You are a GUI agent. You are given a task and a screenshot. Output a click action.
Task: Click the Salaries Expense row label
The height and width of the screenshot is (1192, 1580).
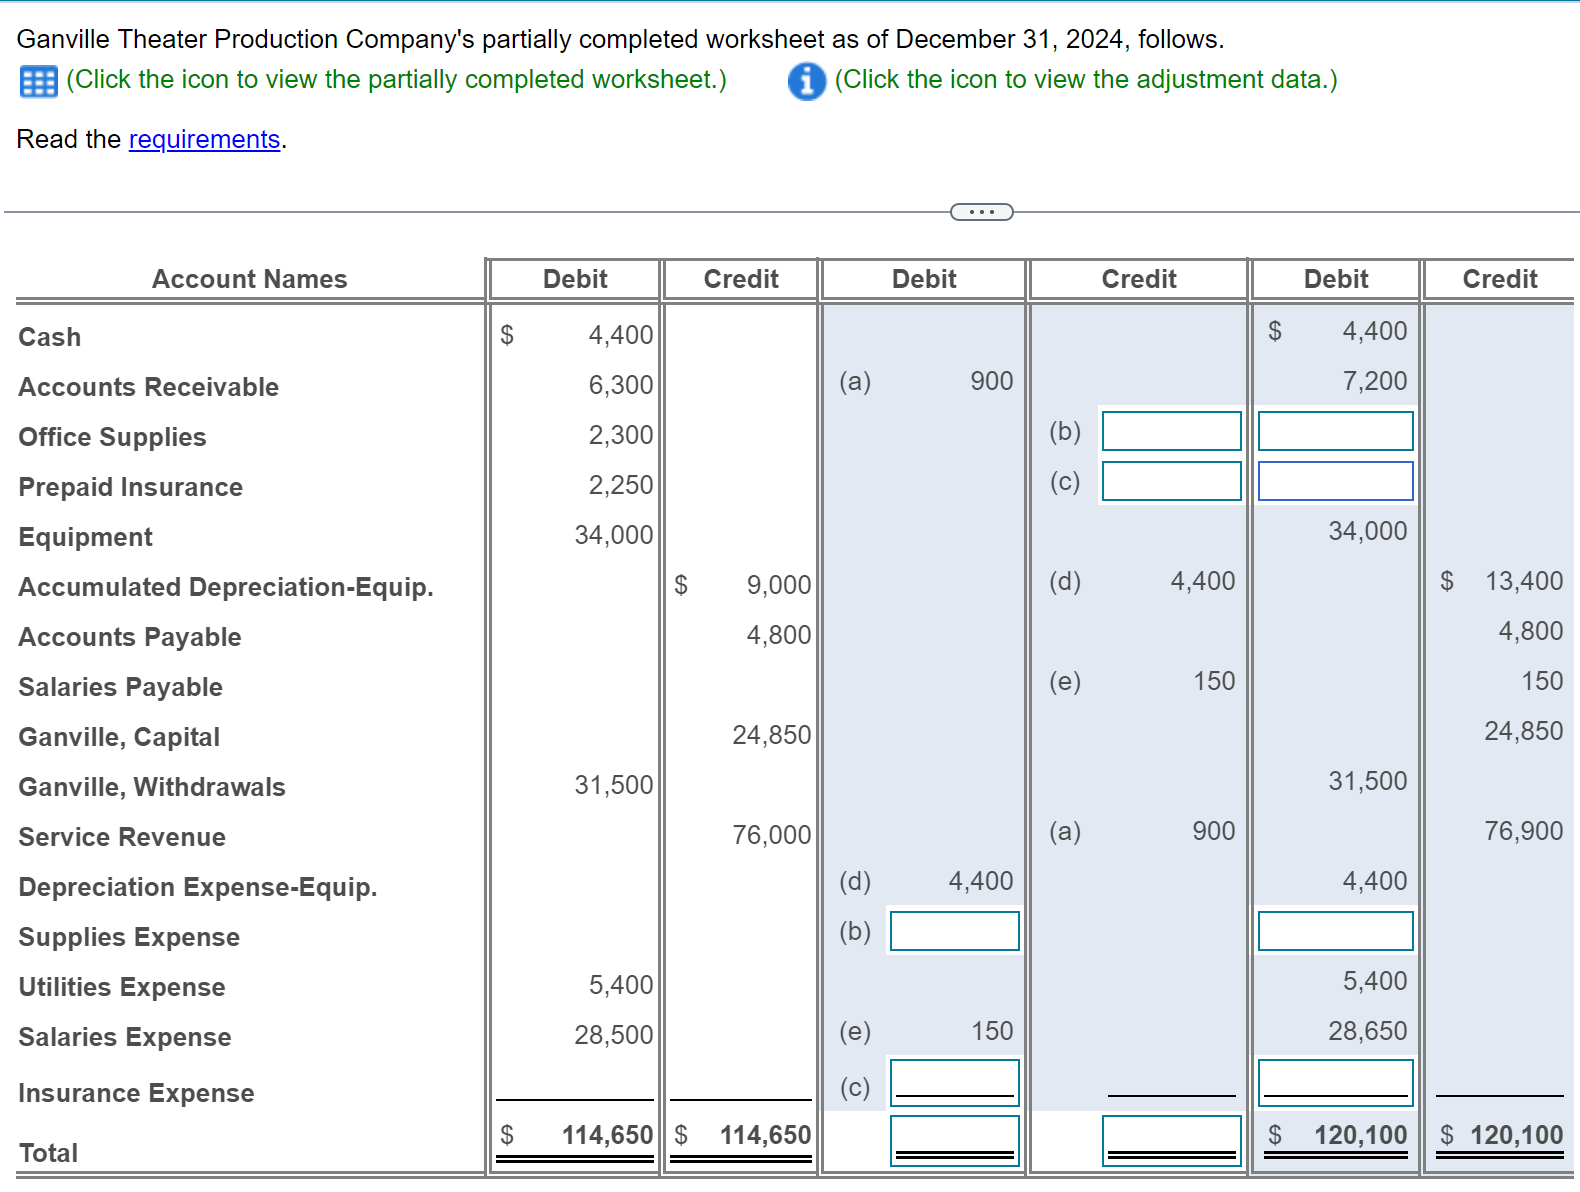(125, 1037)
